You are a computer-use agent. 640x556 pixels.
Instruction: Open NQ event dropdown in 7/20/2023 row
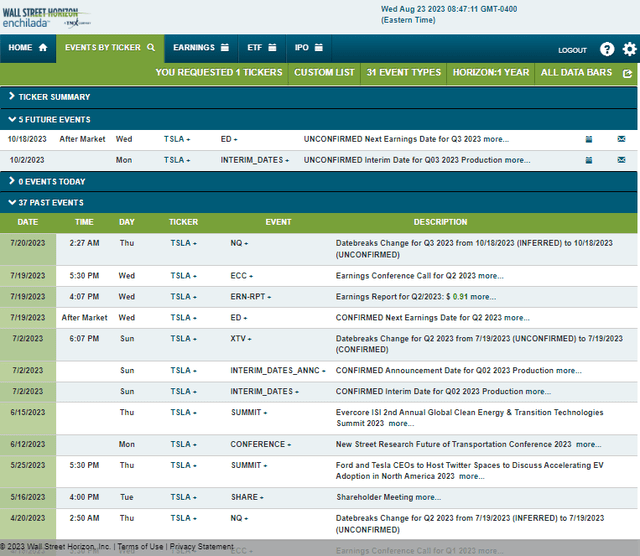[239, 243]
